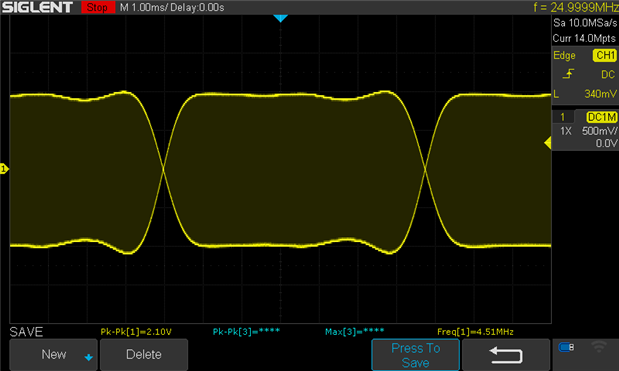This screenshot has height=371, width=619.
Task: Open the New dropdown arrow
Action: 88,357
